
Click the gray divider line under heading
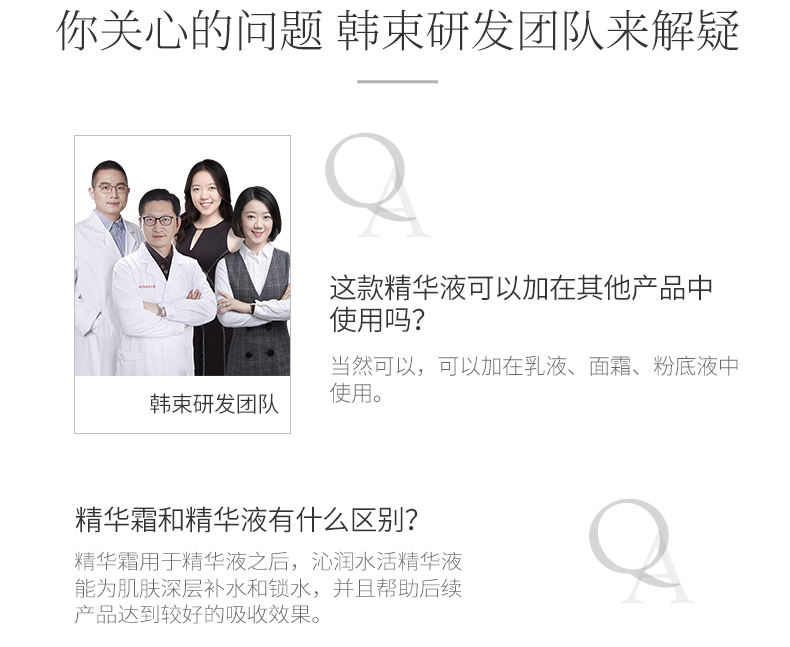[397, 81]
